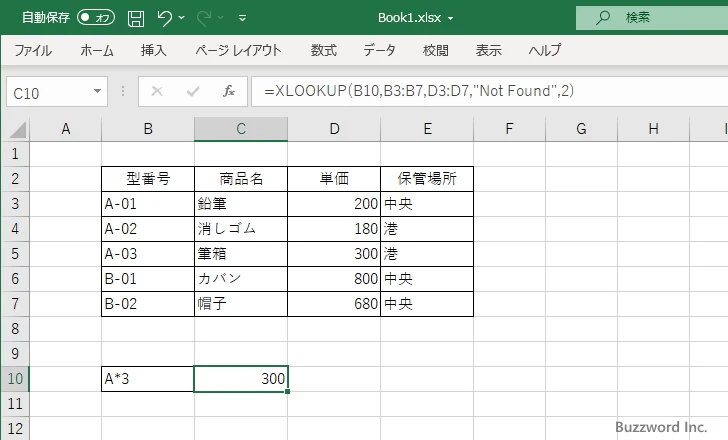Select cell containing 鉛筆
The image size is (728, 440).
pyautogui.click(x=240, y=204)
